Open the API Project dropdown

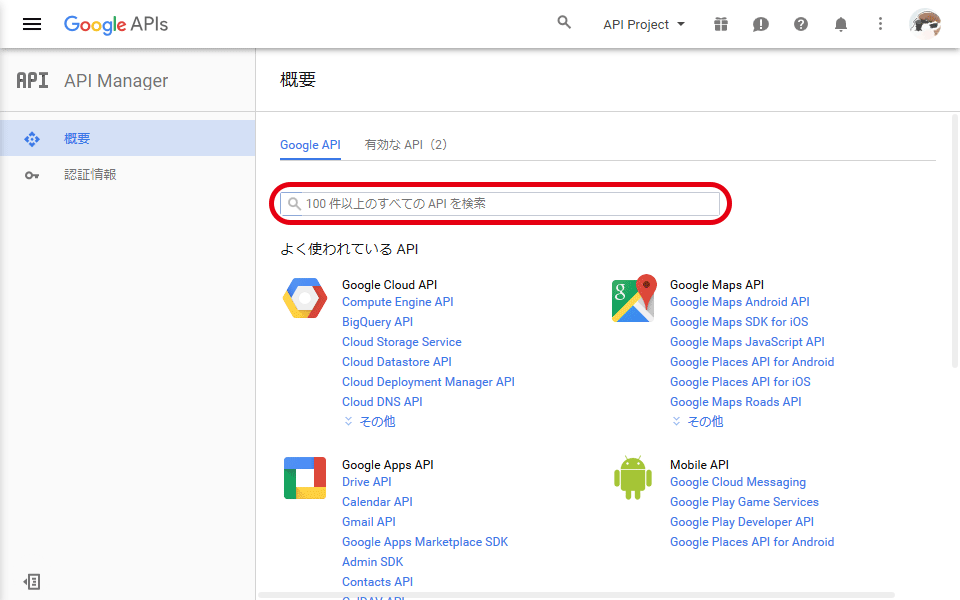(643, 24)
